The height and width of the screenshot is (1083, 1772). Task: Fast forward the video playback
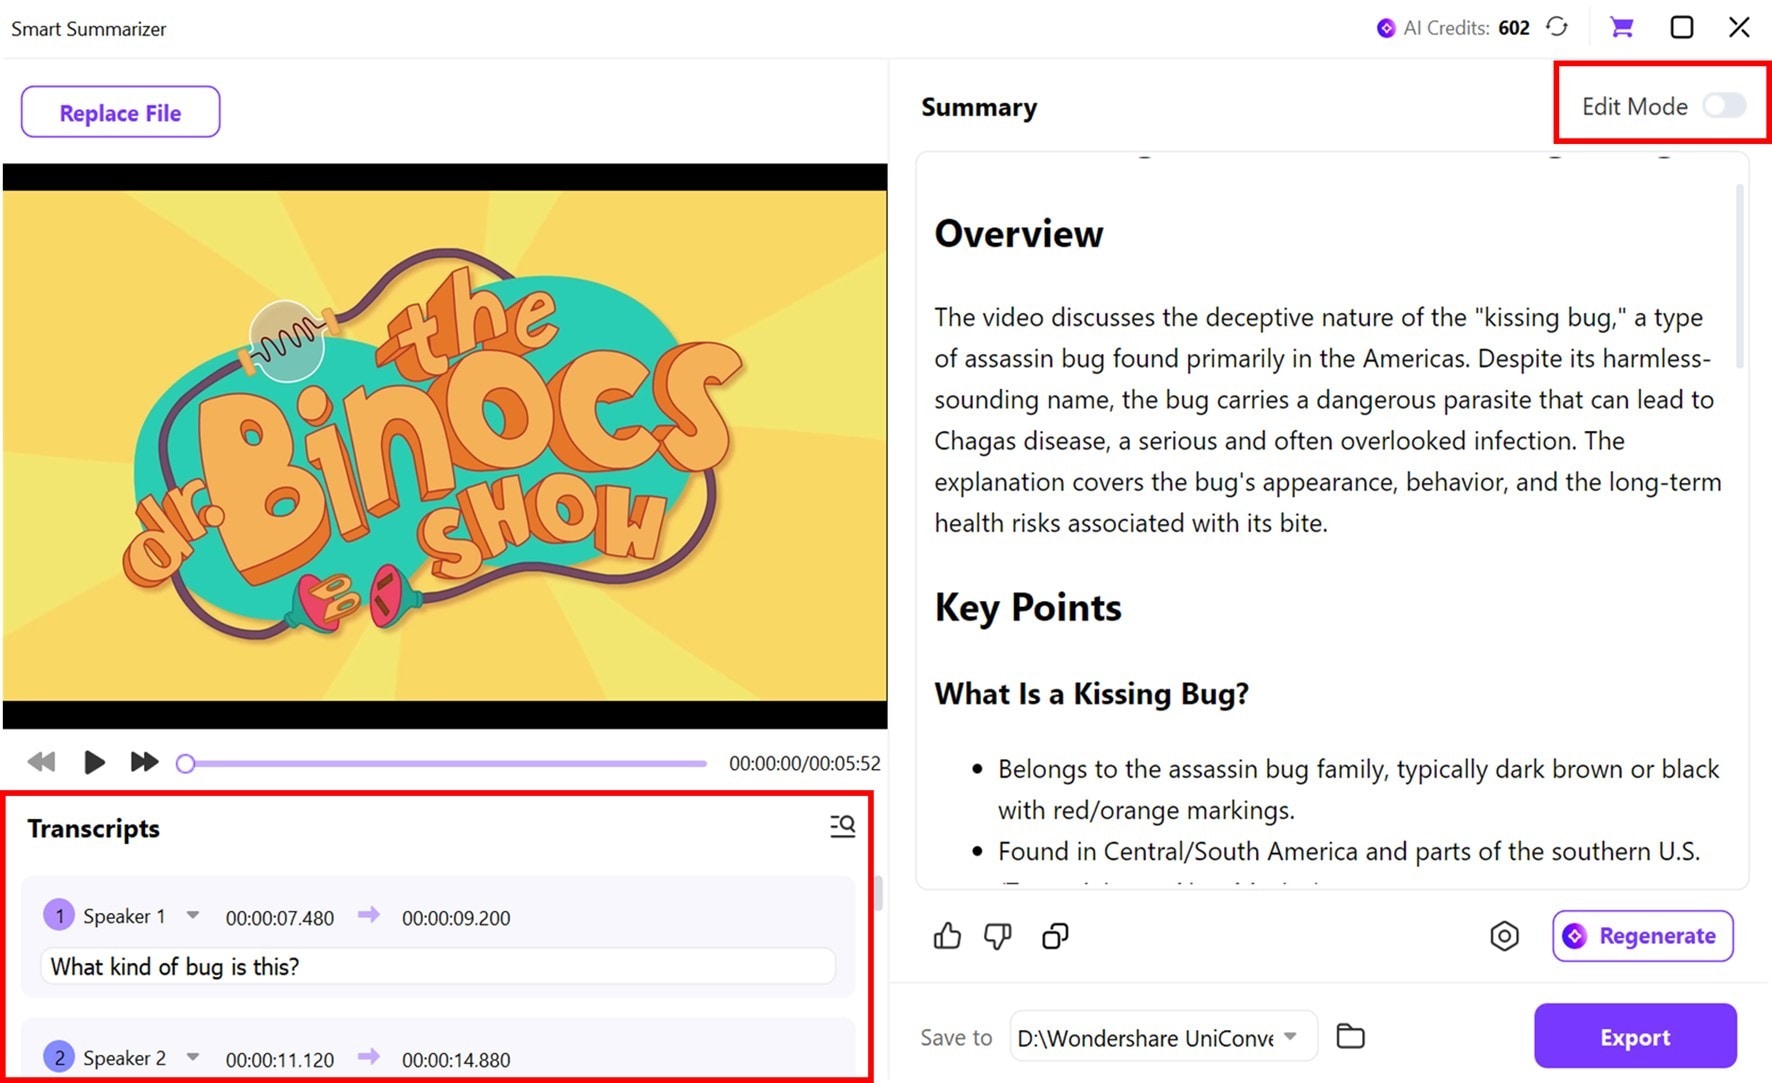pos(144,762)
